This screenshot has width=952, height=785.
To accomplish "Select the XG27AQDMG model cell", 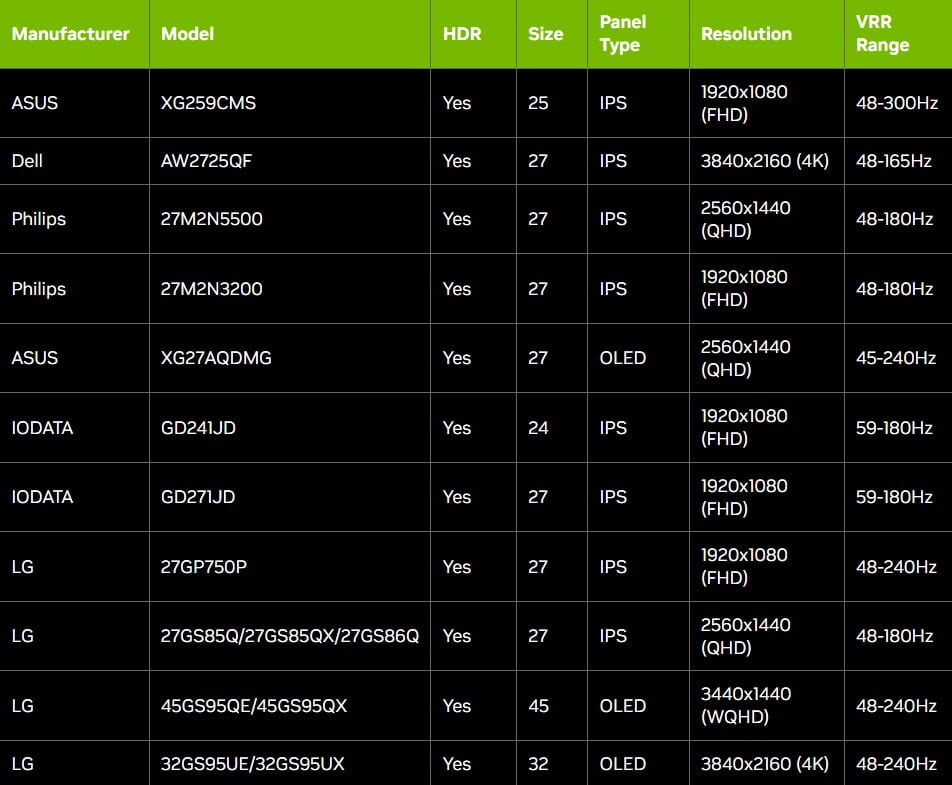I will point(216,358).
